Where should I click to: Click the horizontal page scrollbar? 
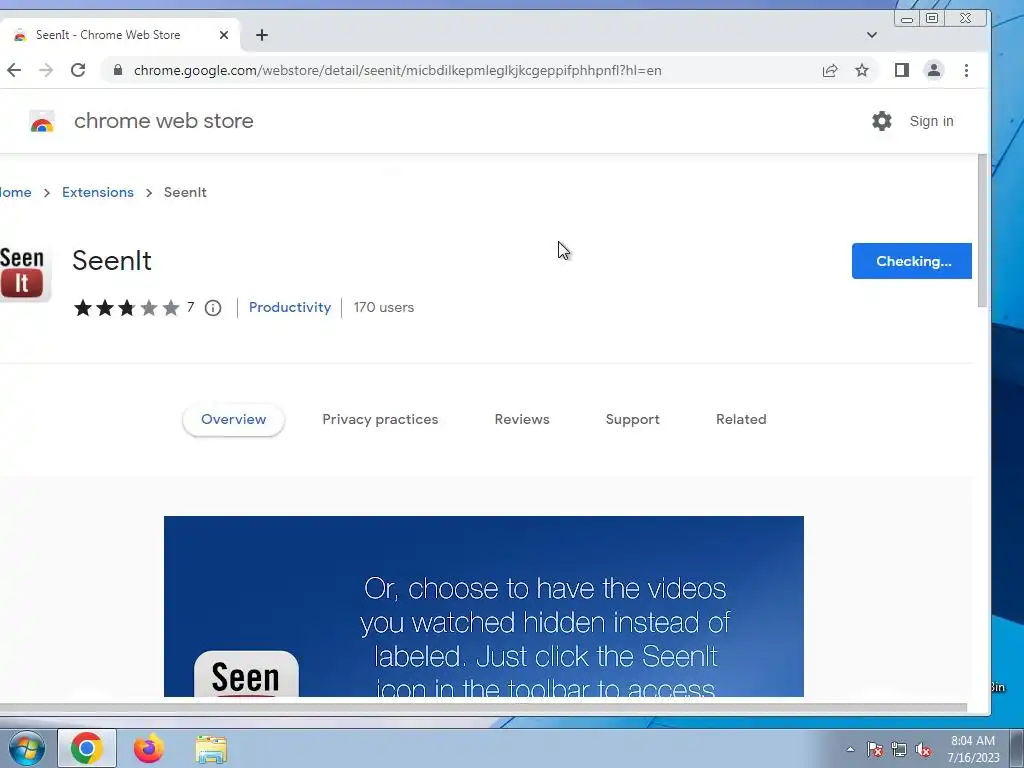pos(483,708)
